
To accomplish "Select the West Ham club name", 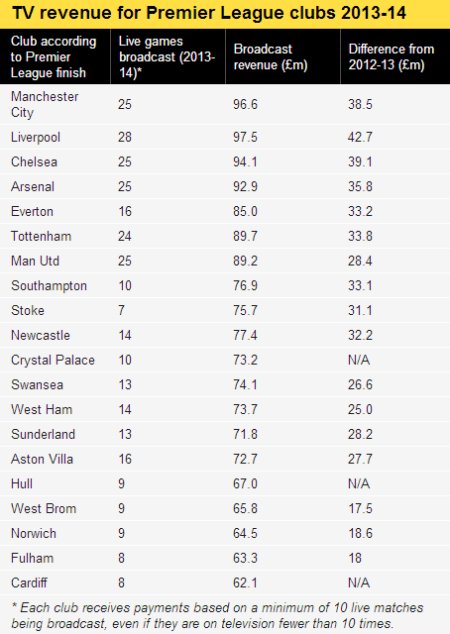I will [42, 409].
